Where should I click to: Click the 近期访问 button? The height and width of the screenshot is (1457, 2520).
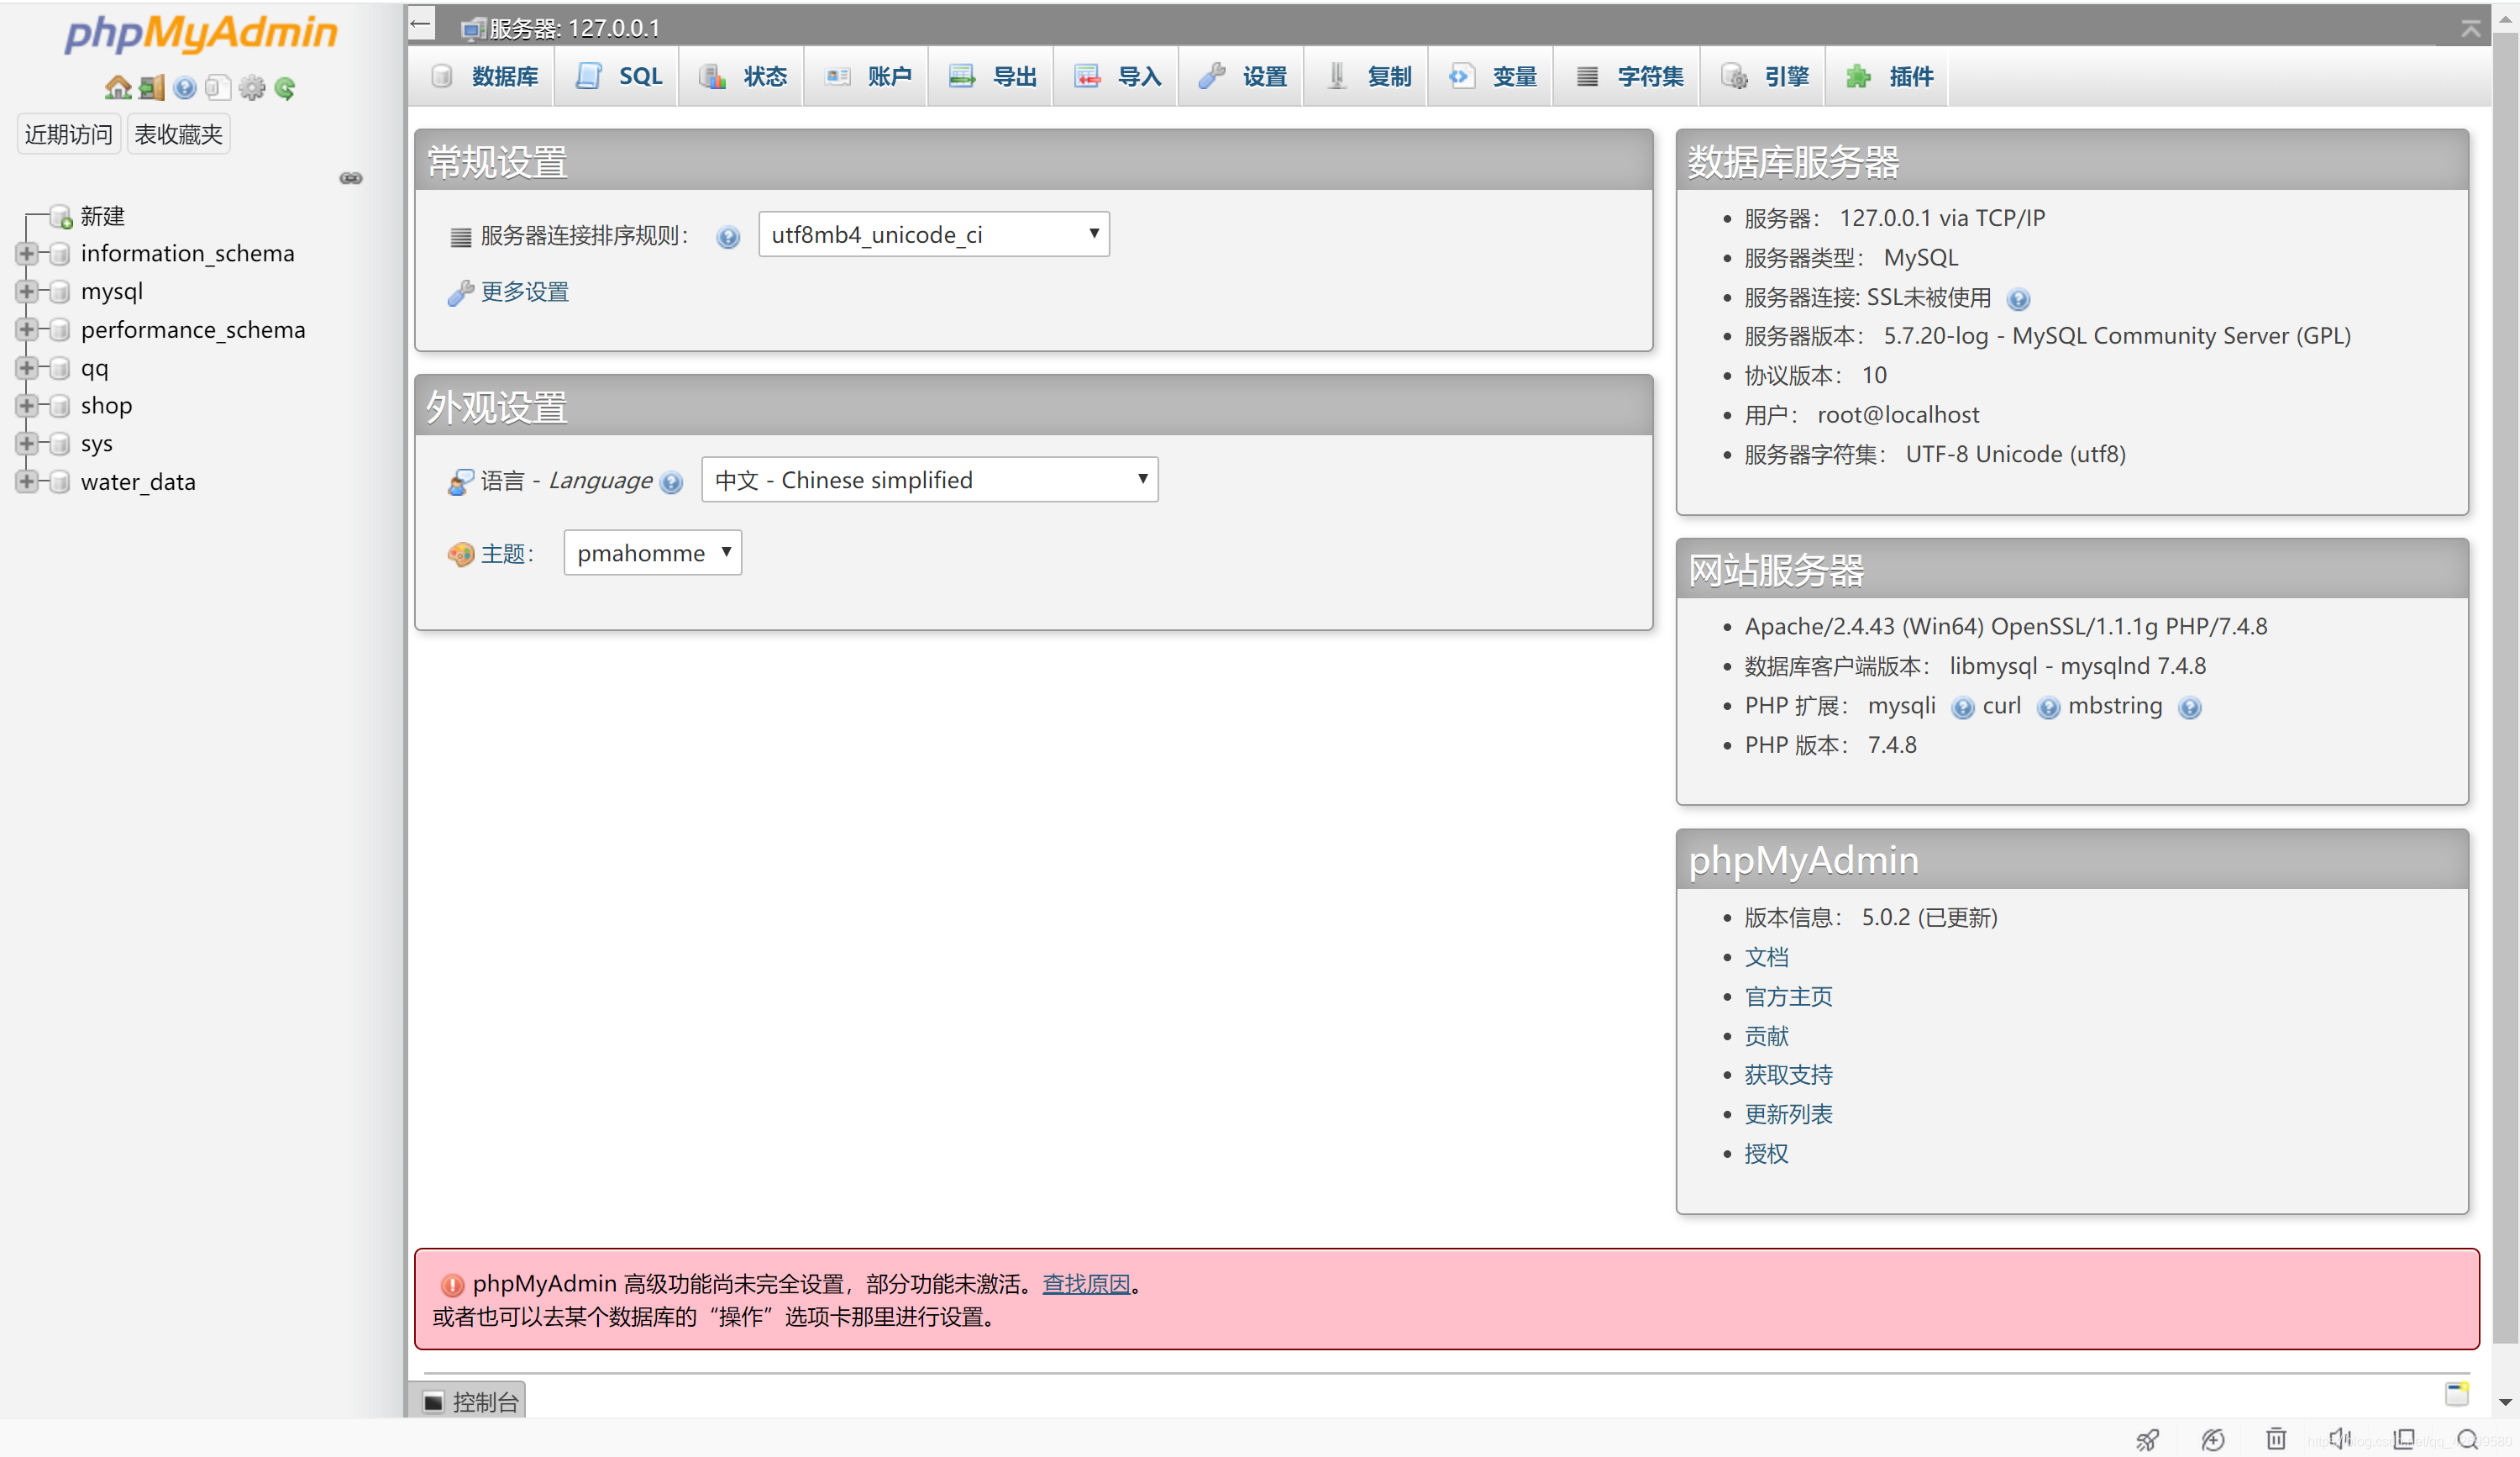point(68,134)
